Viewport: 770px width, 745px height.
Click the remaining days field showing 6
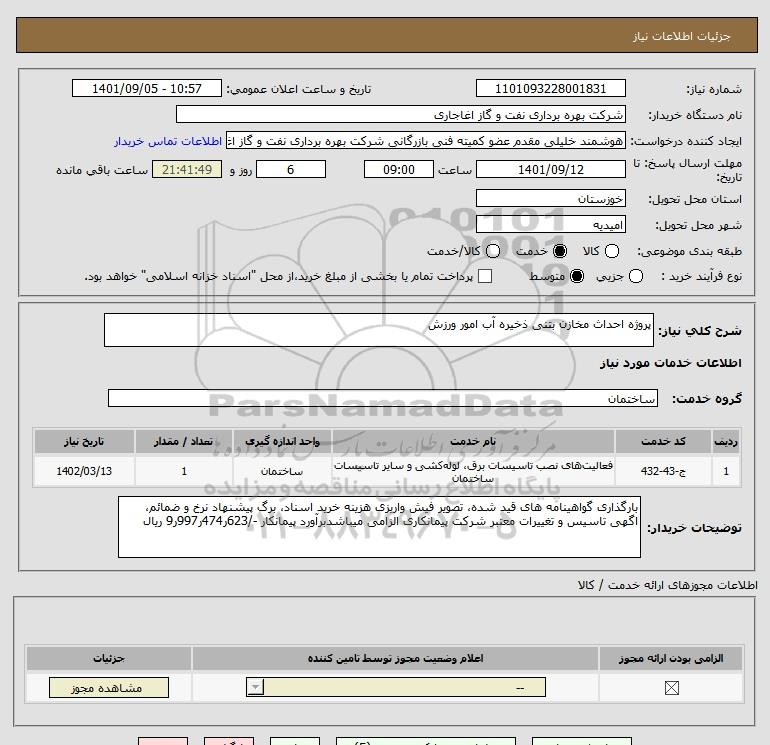[291, 169]
